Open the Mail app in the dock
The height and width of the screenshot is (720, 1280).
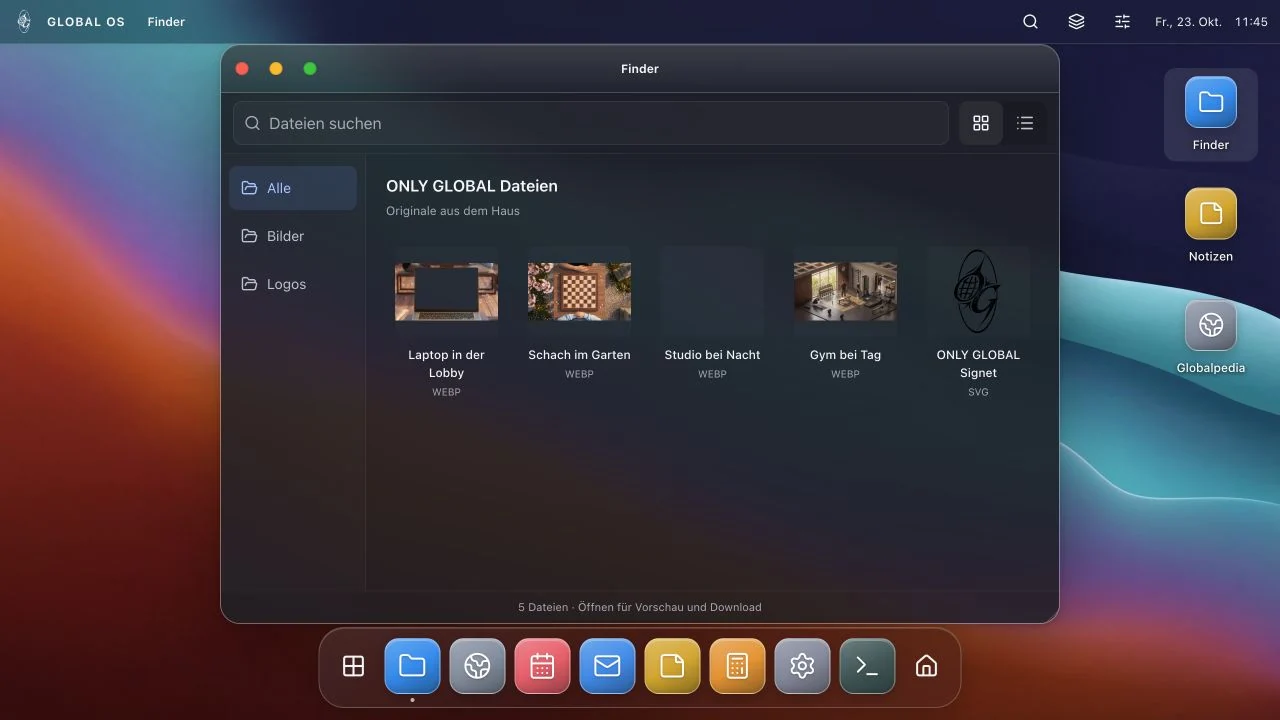click(607, 666)
